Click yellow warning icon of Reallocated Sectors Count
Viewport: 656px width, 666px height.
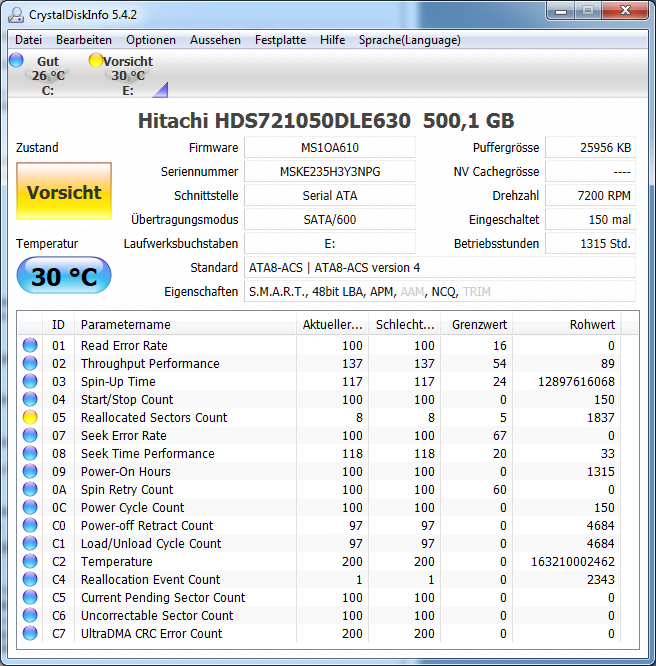pyautogui.click(x=30, y=417)
